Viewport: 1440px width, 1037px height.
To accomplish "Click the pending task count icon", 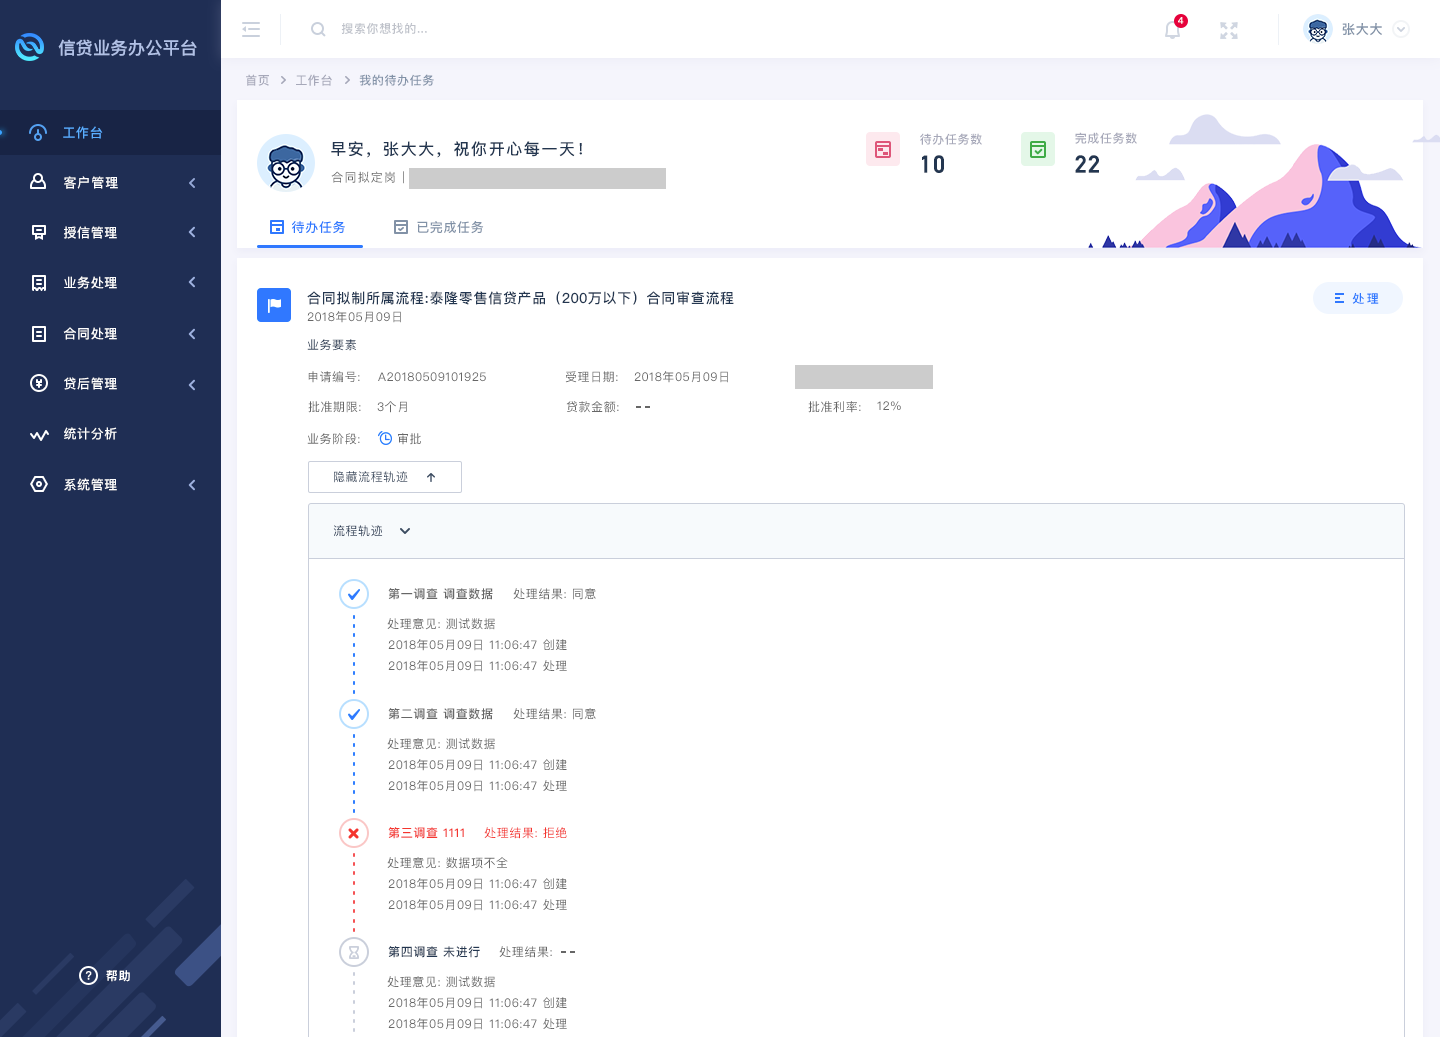I will pos(883,150).
